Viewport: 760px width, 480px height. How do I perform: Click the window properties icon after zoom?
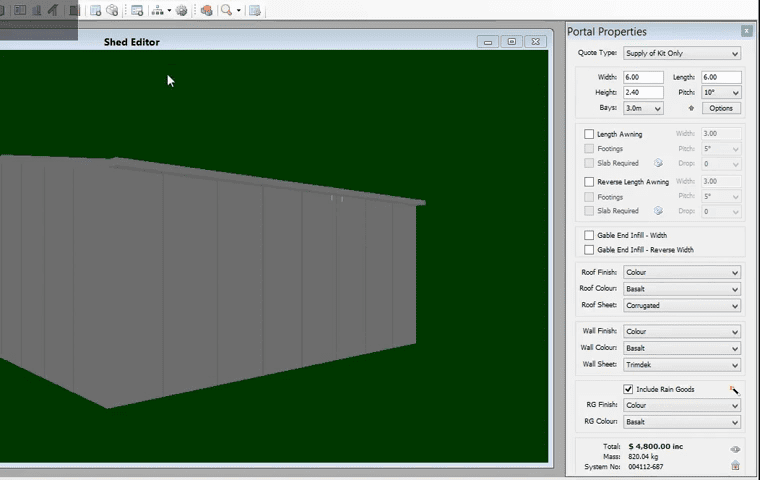click(x=254, y=10)
